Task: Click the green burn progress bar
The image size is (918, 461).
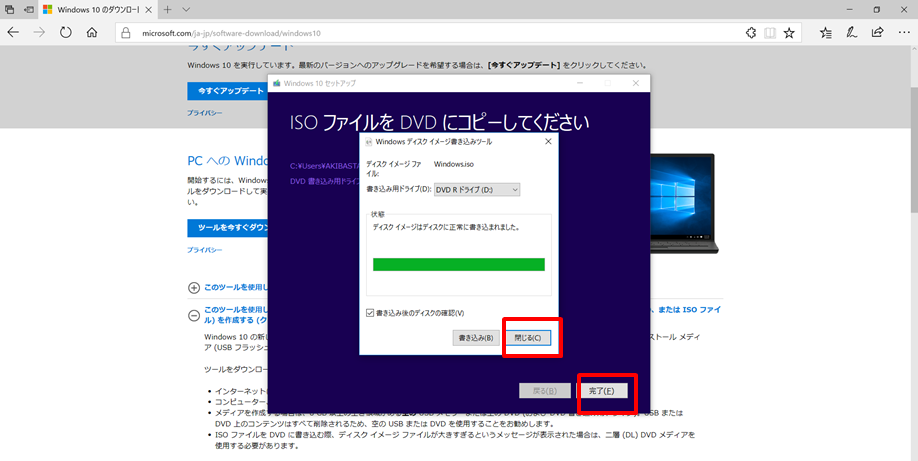Action: [458, 265]
